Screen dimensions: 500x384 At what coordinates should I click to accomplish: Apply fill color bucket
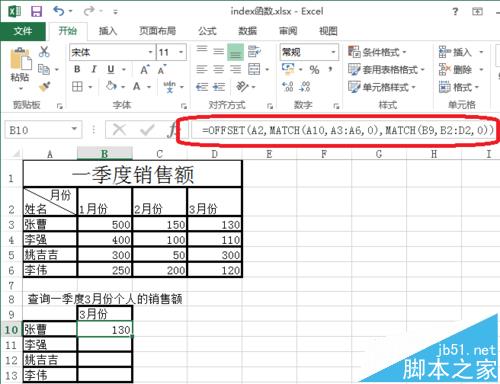(111, 86)
